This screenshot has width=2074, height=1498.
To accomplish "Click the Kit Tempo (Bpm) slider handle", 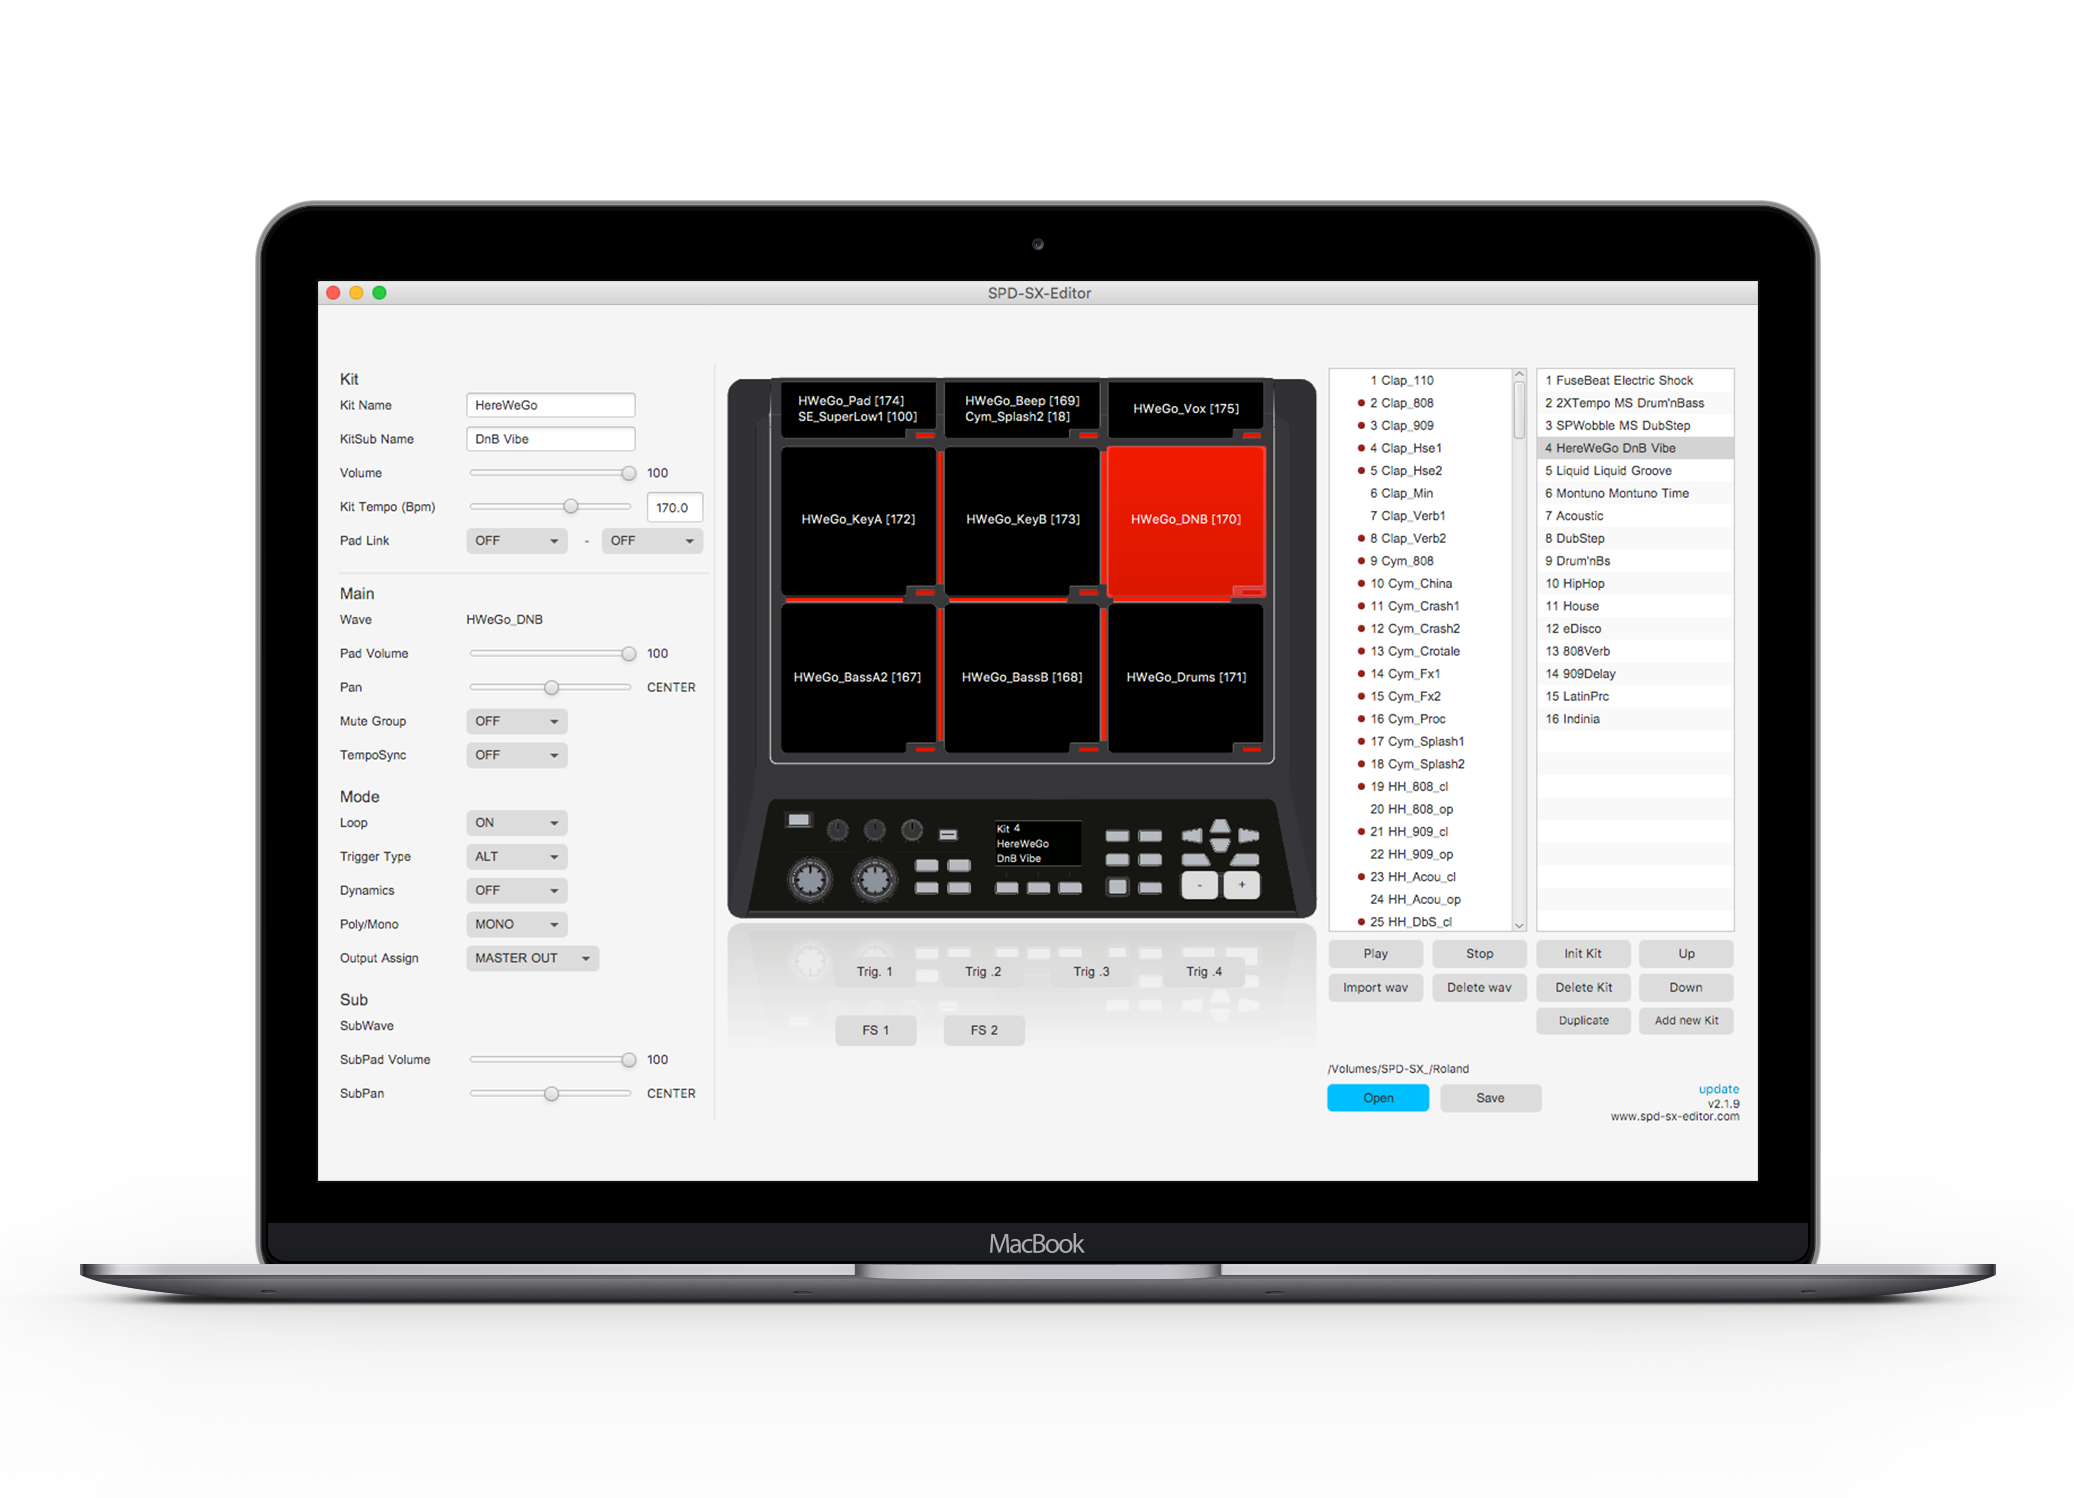I will [x=571, y=508].
